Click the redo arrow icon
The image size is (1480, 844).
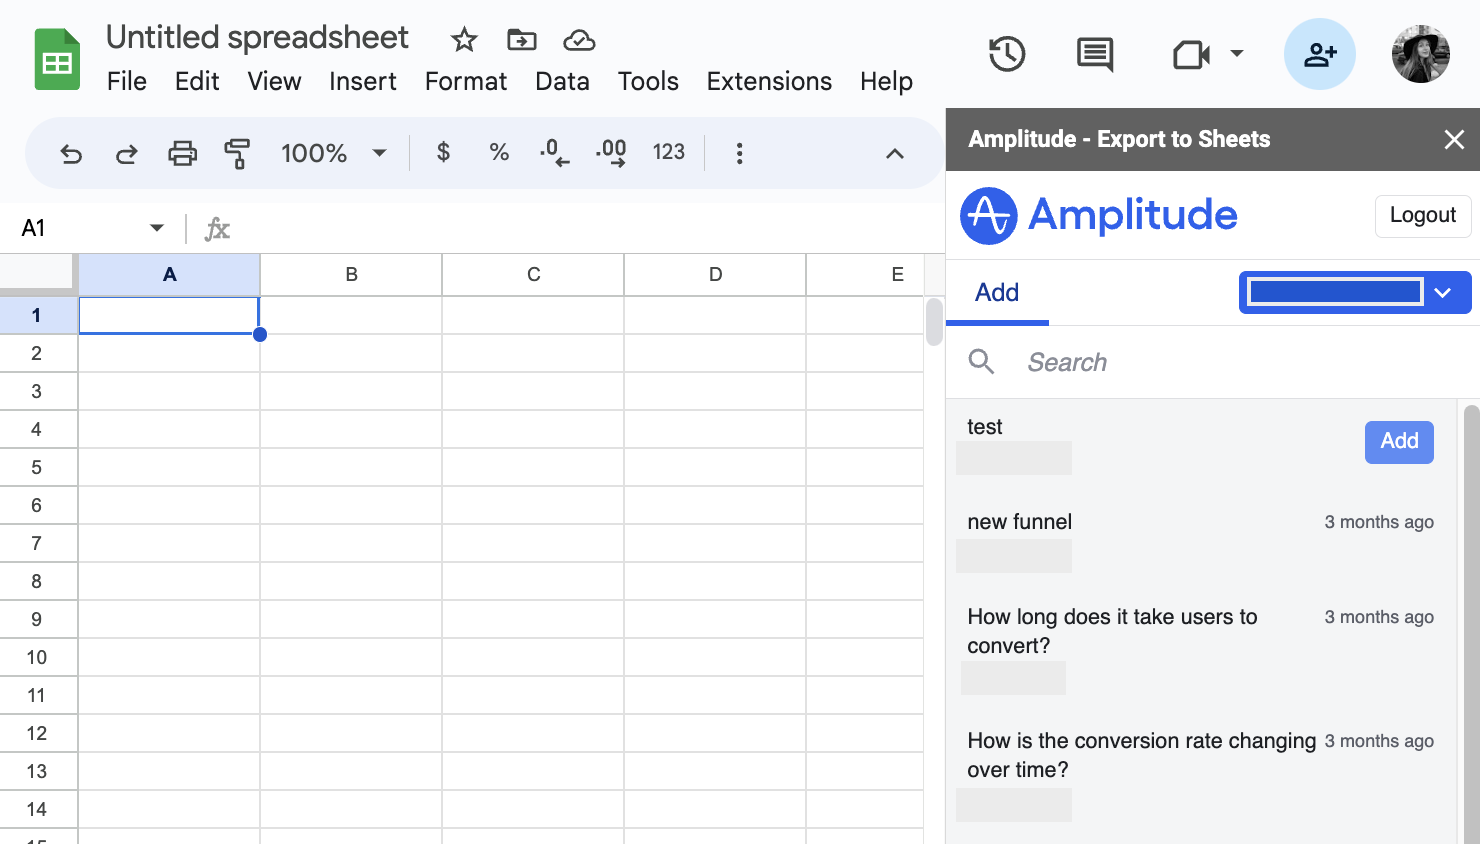pos(127,154)
